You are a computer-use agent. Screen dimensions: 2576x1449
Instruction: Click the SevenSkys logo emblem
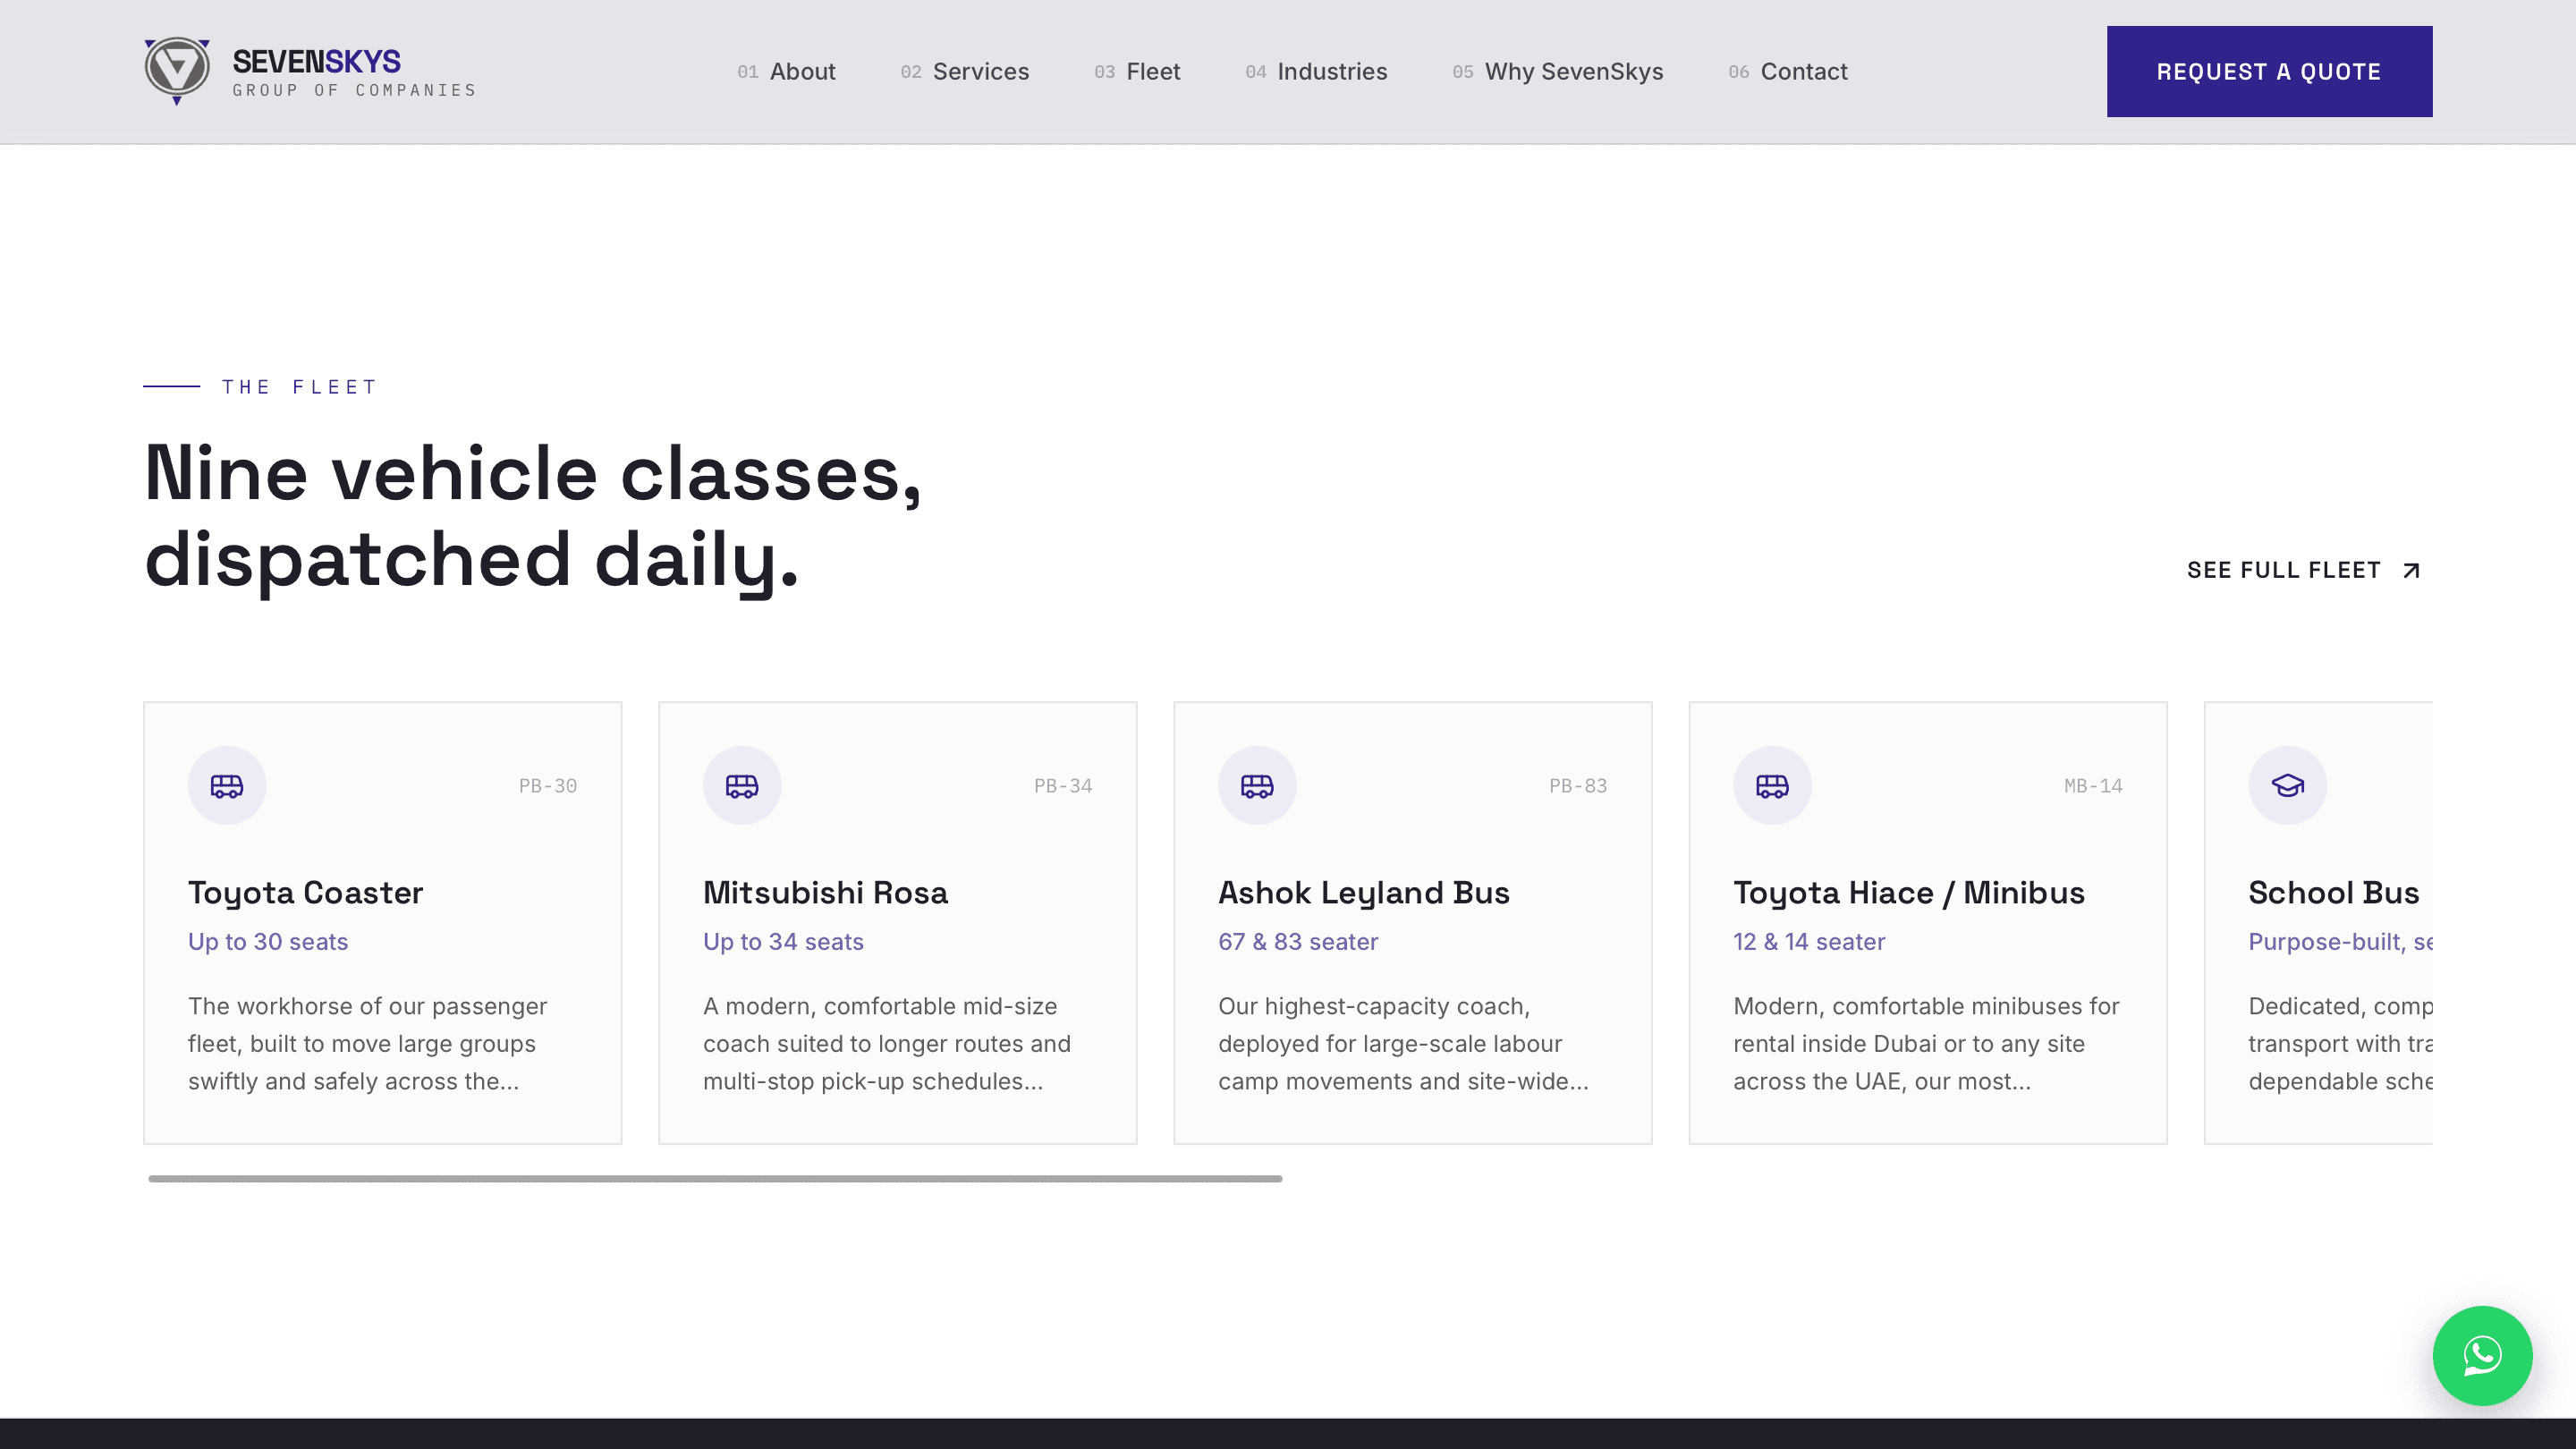(177, 71)
